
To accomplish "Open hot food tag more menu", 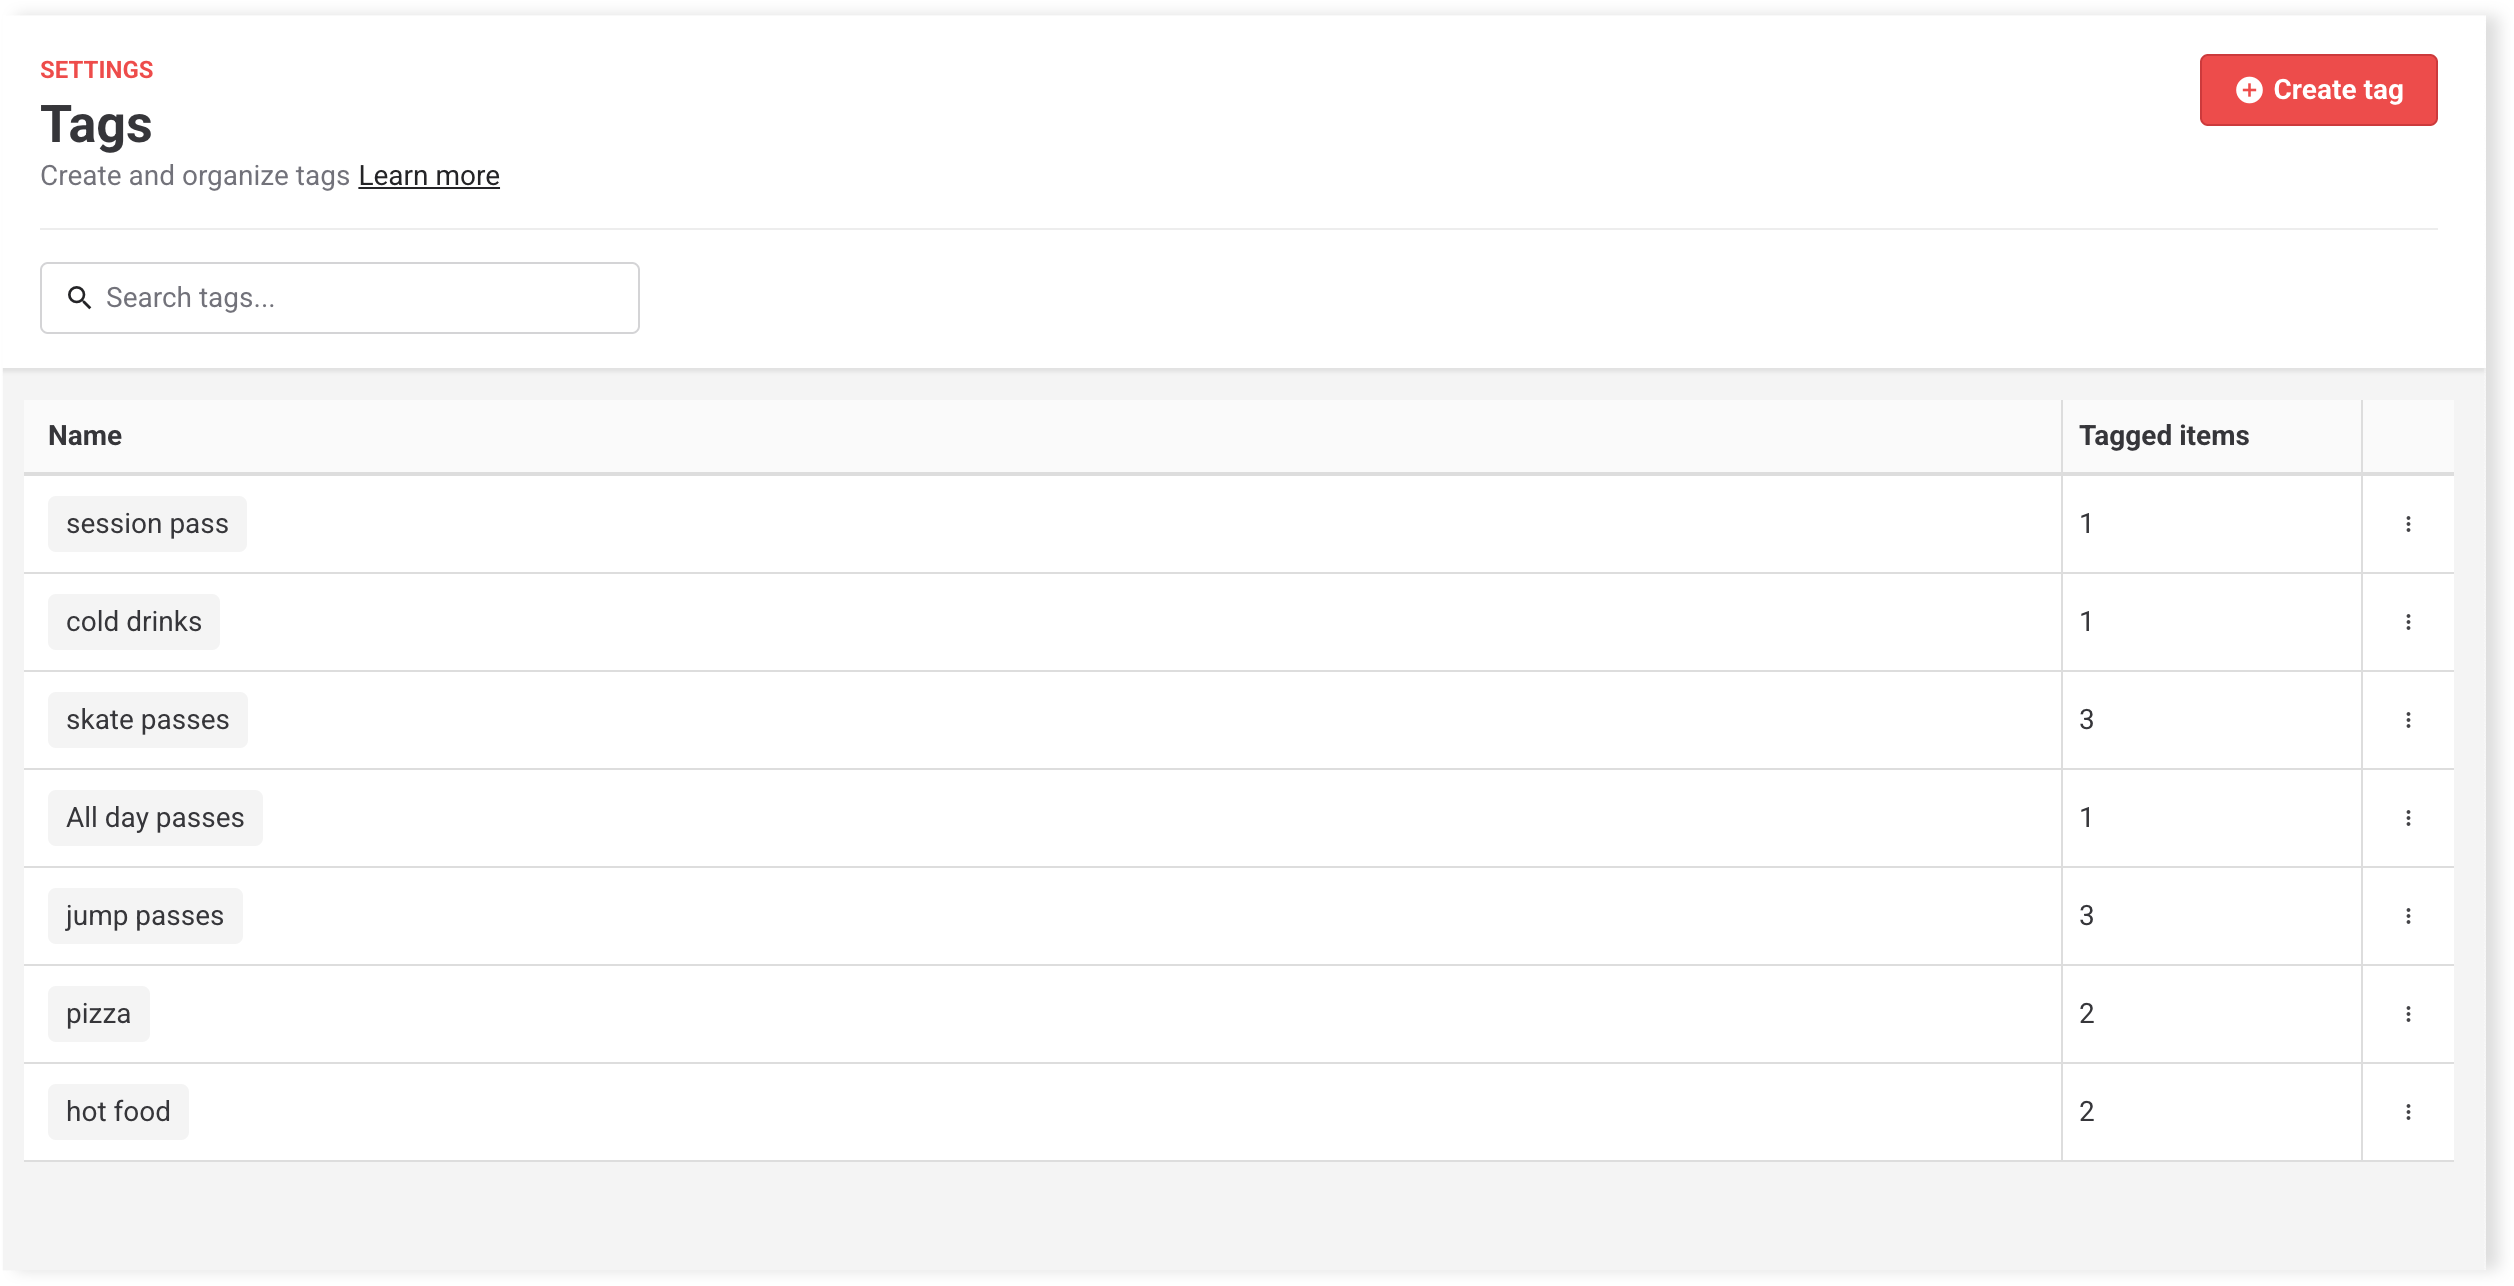I will tap(2408, 1112).
